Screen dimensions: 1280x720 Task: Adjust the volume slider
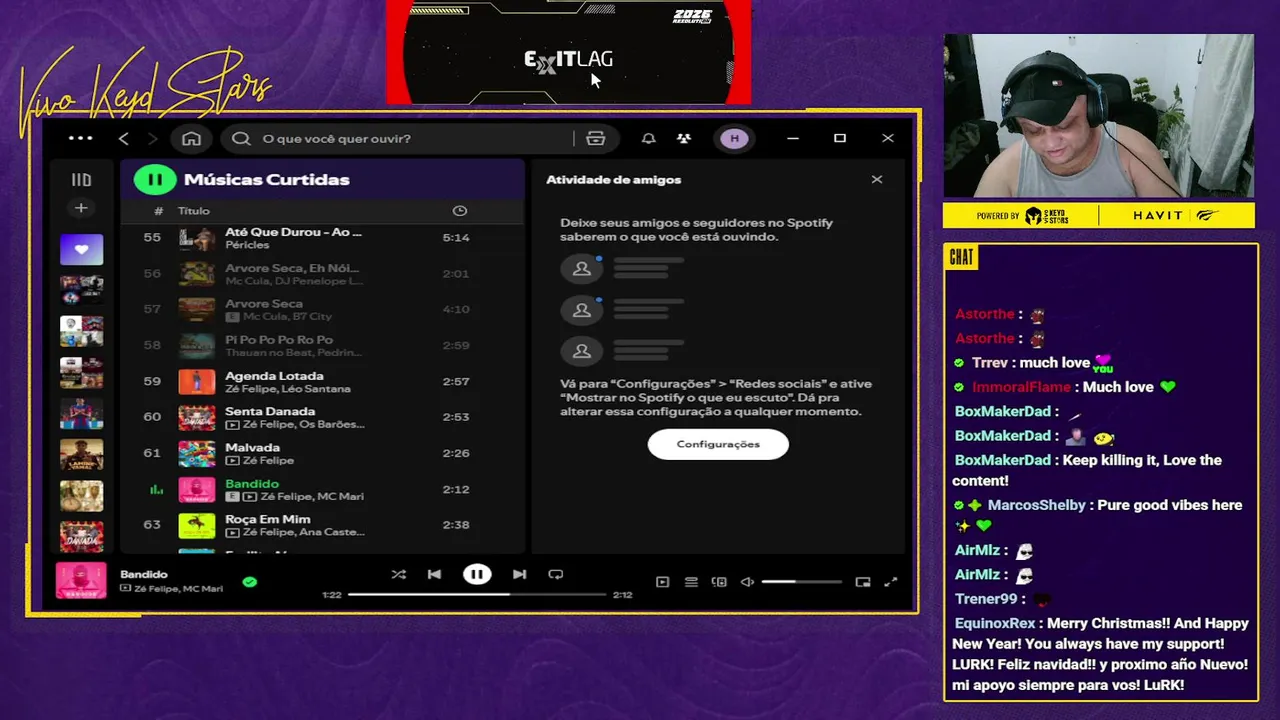tap(802, 582)
